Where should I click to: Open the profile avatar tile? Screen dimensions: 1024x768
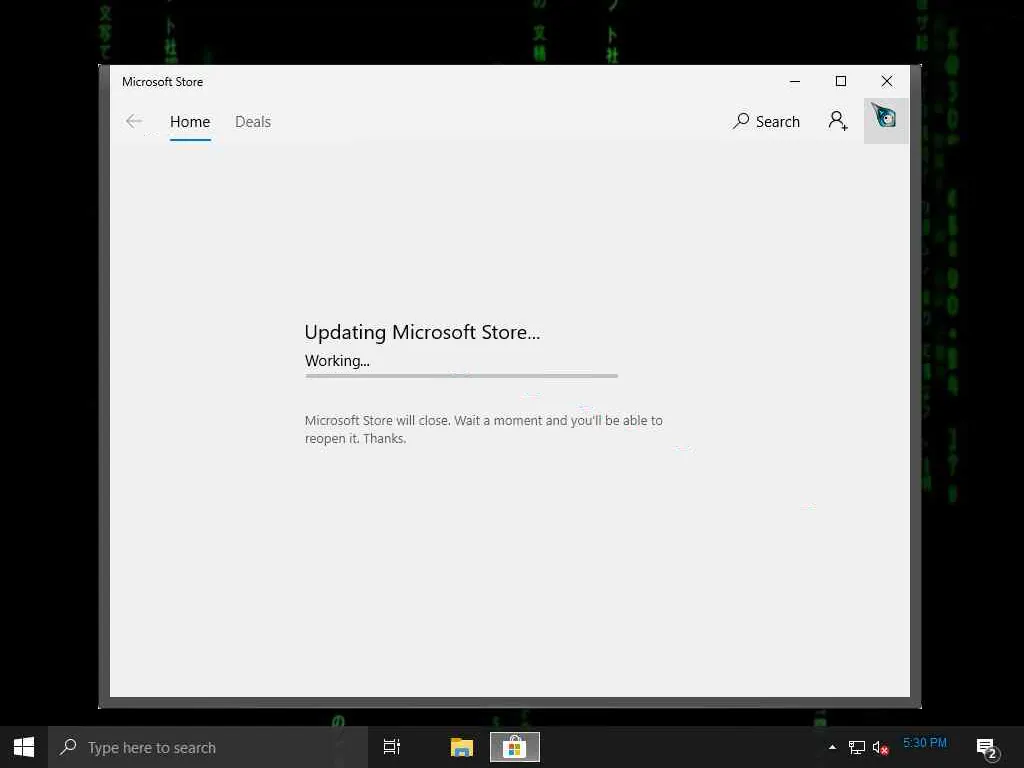[x=886, y=121]
